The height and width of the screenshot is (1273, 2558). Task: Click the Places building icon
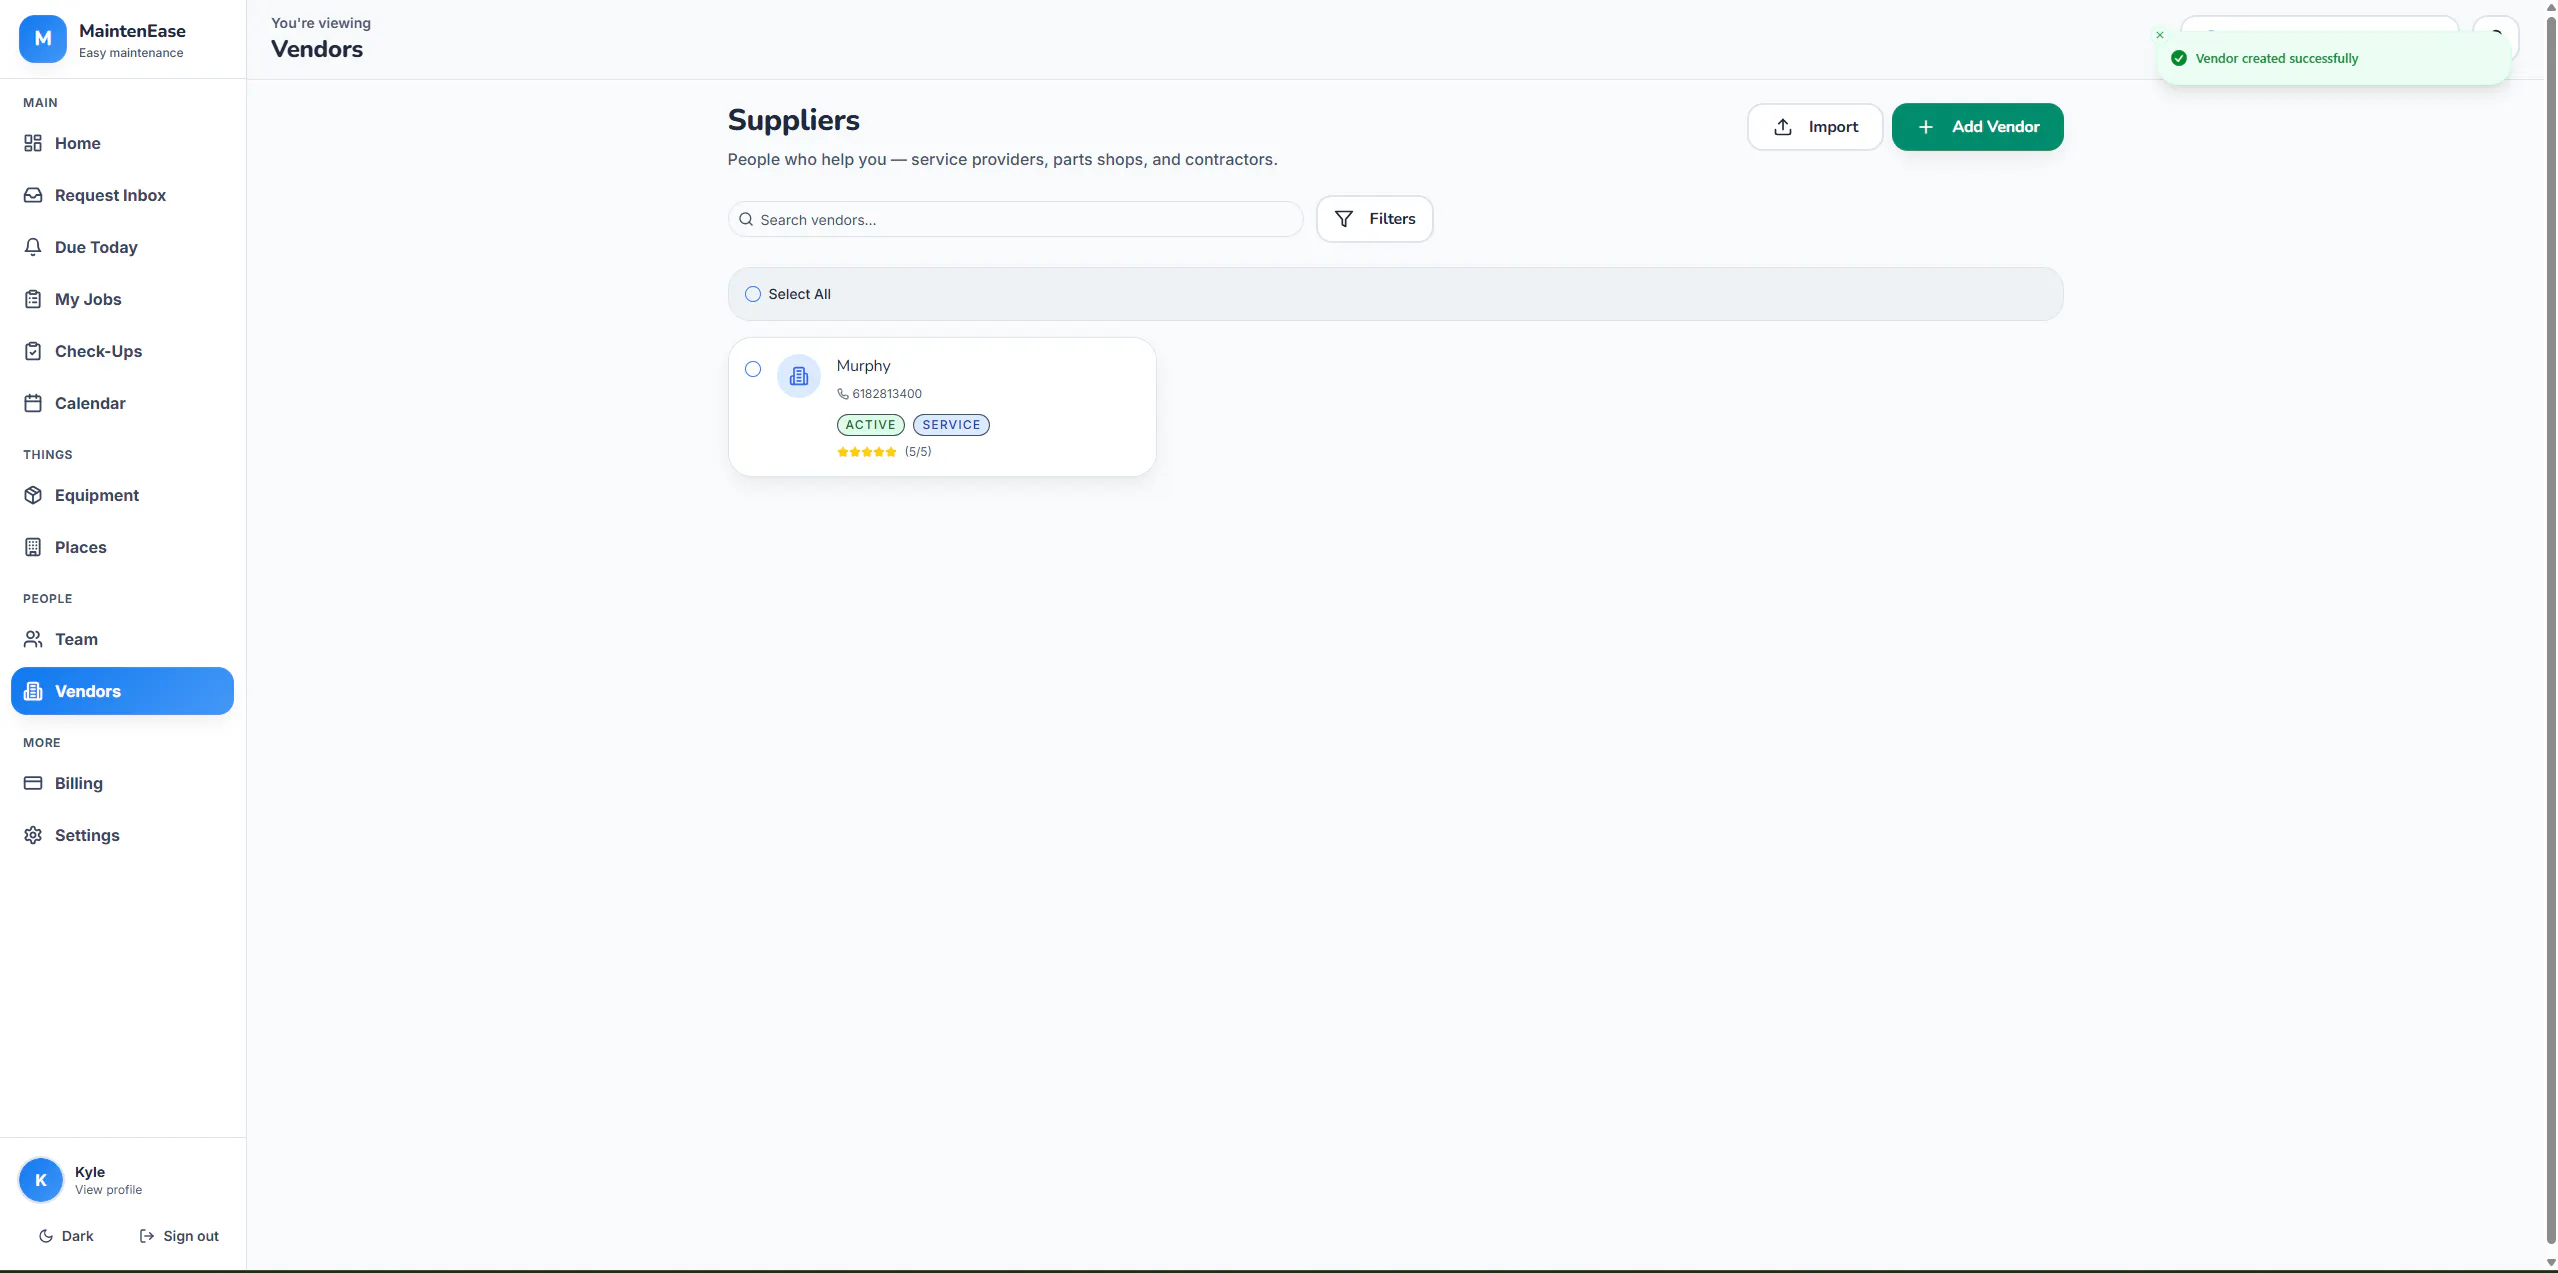coord(33,547)
